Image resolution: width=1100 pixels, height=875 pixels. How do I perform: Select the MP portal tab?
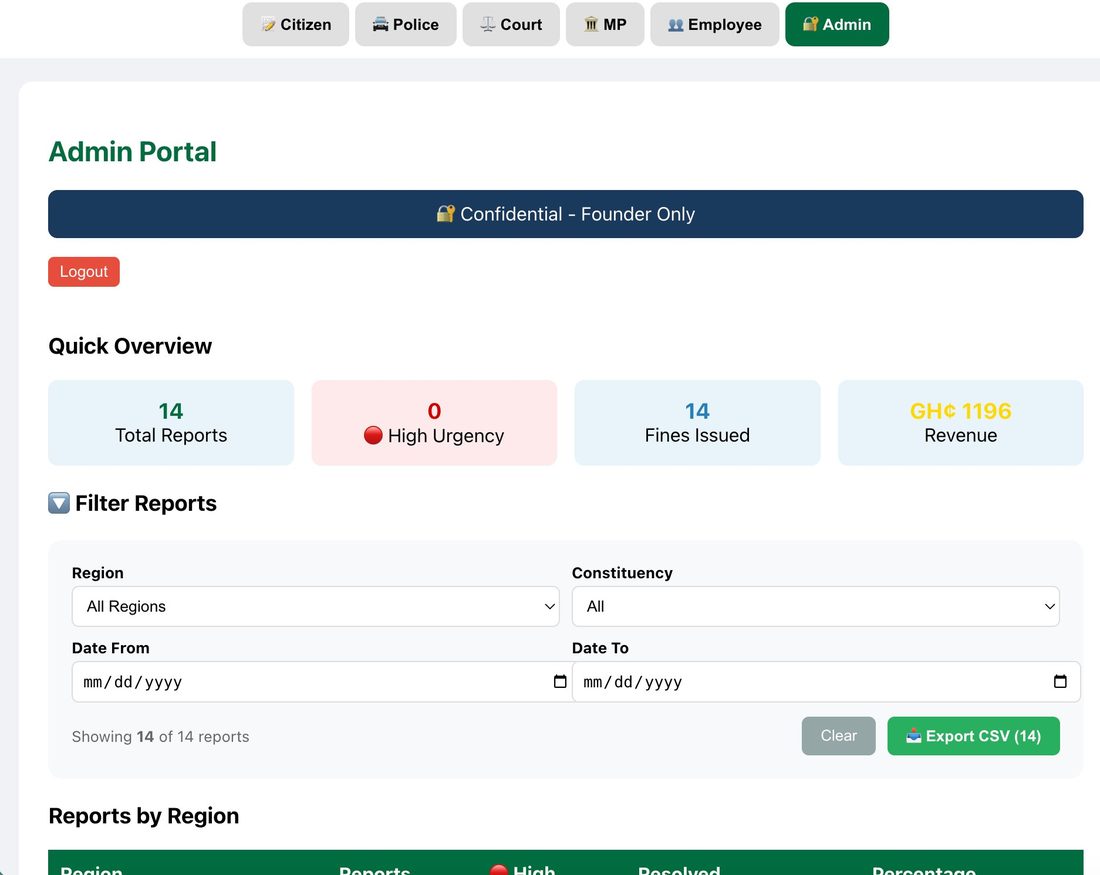pyautogui.click(x=605, y=25)
